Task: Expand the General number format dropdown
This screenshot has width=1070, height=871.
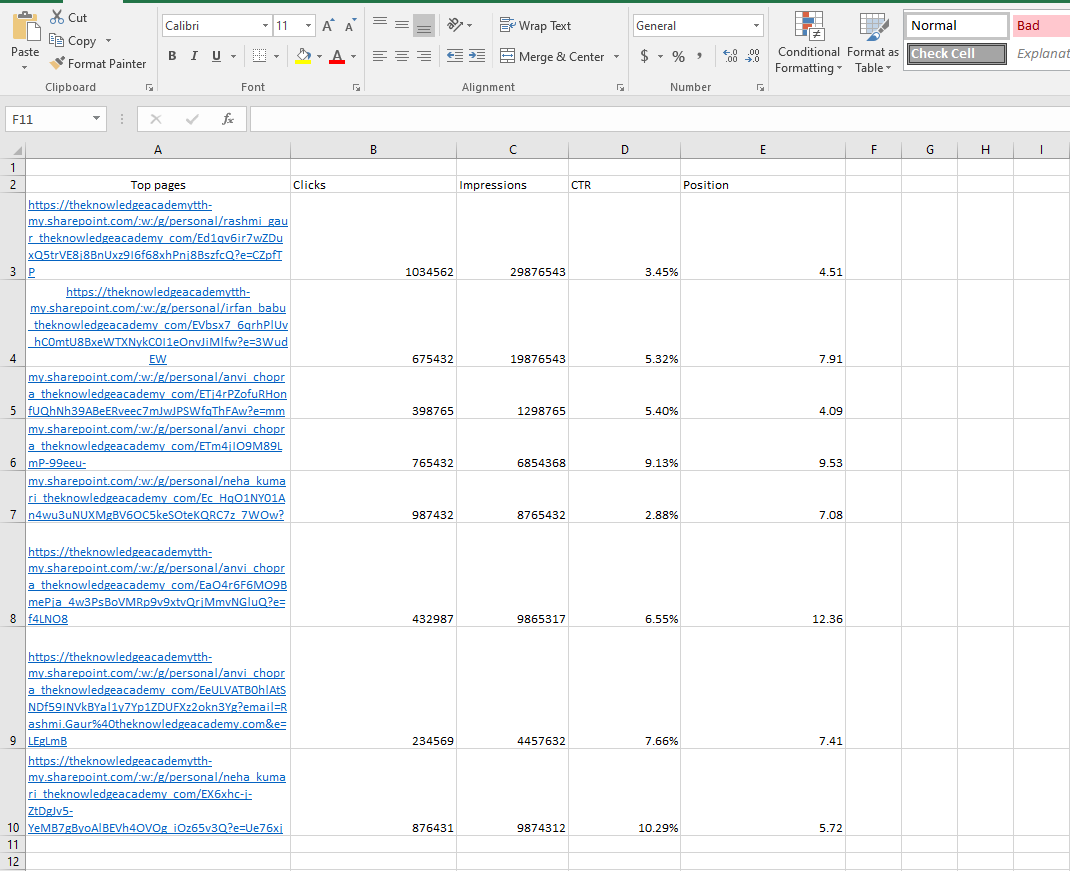Action: coord(755,26)
